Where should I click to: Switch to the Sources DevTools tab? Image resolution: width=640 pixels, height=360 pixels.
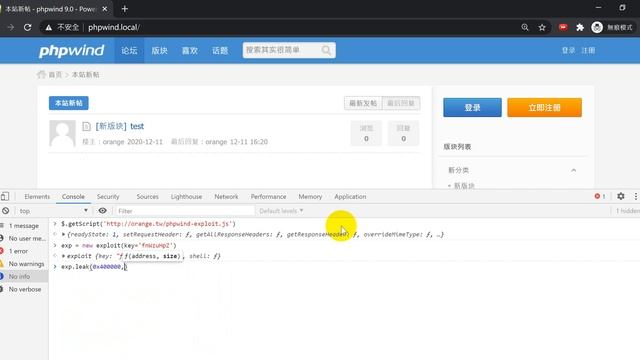coord(147,196)
